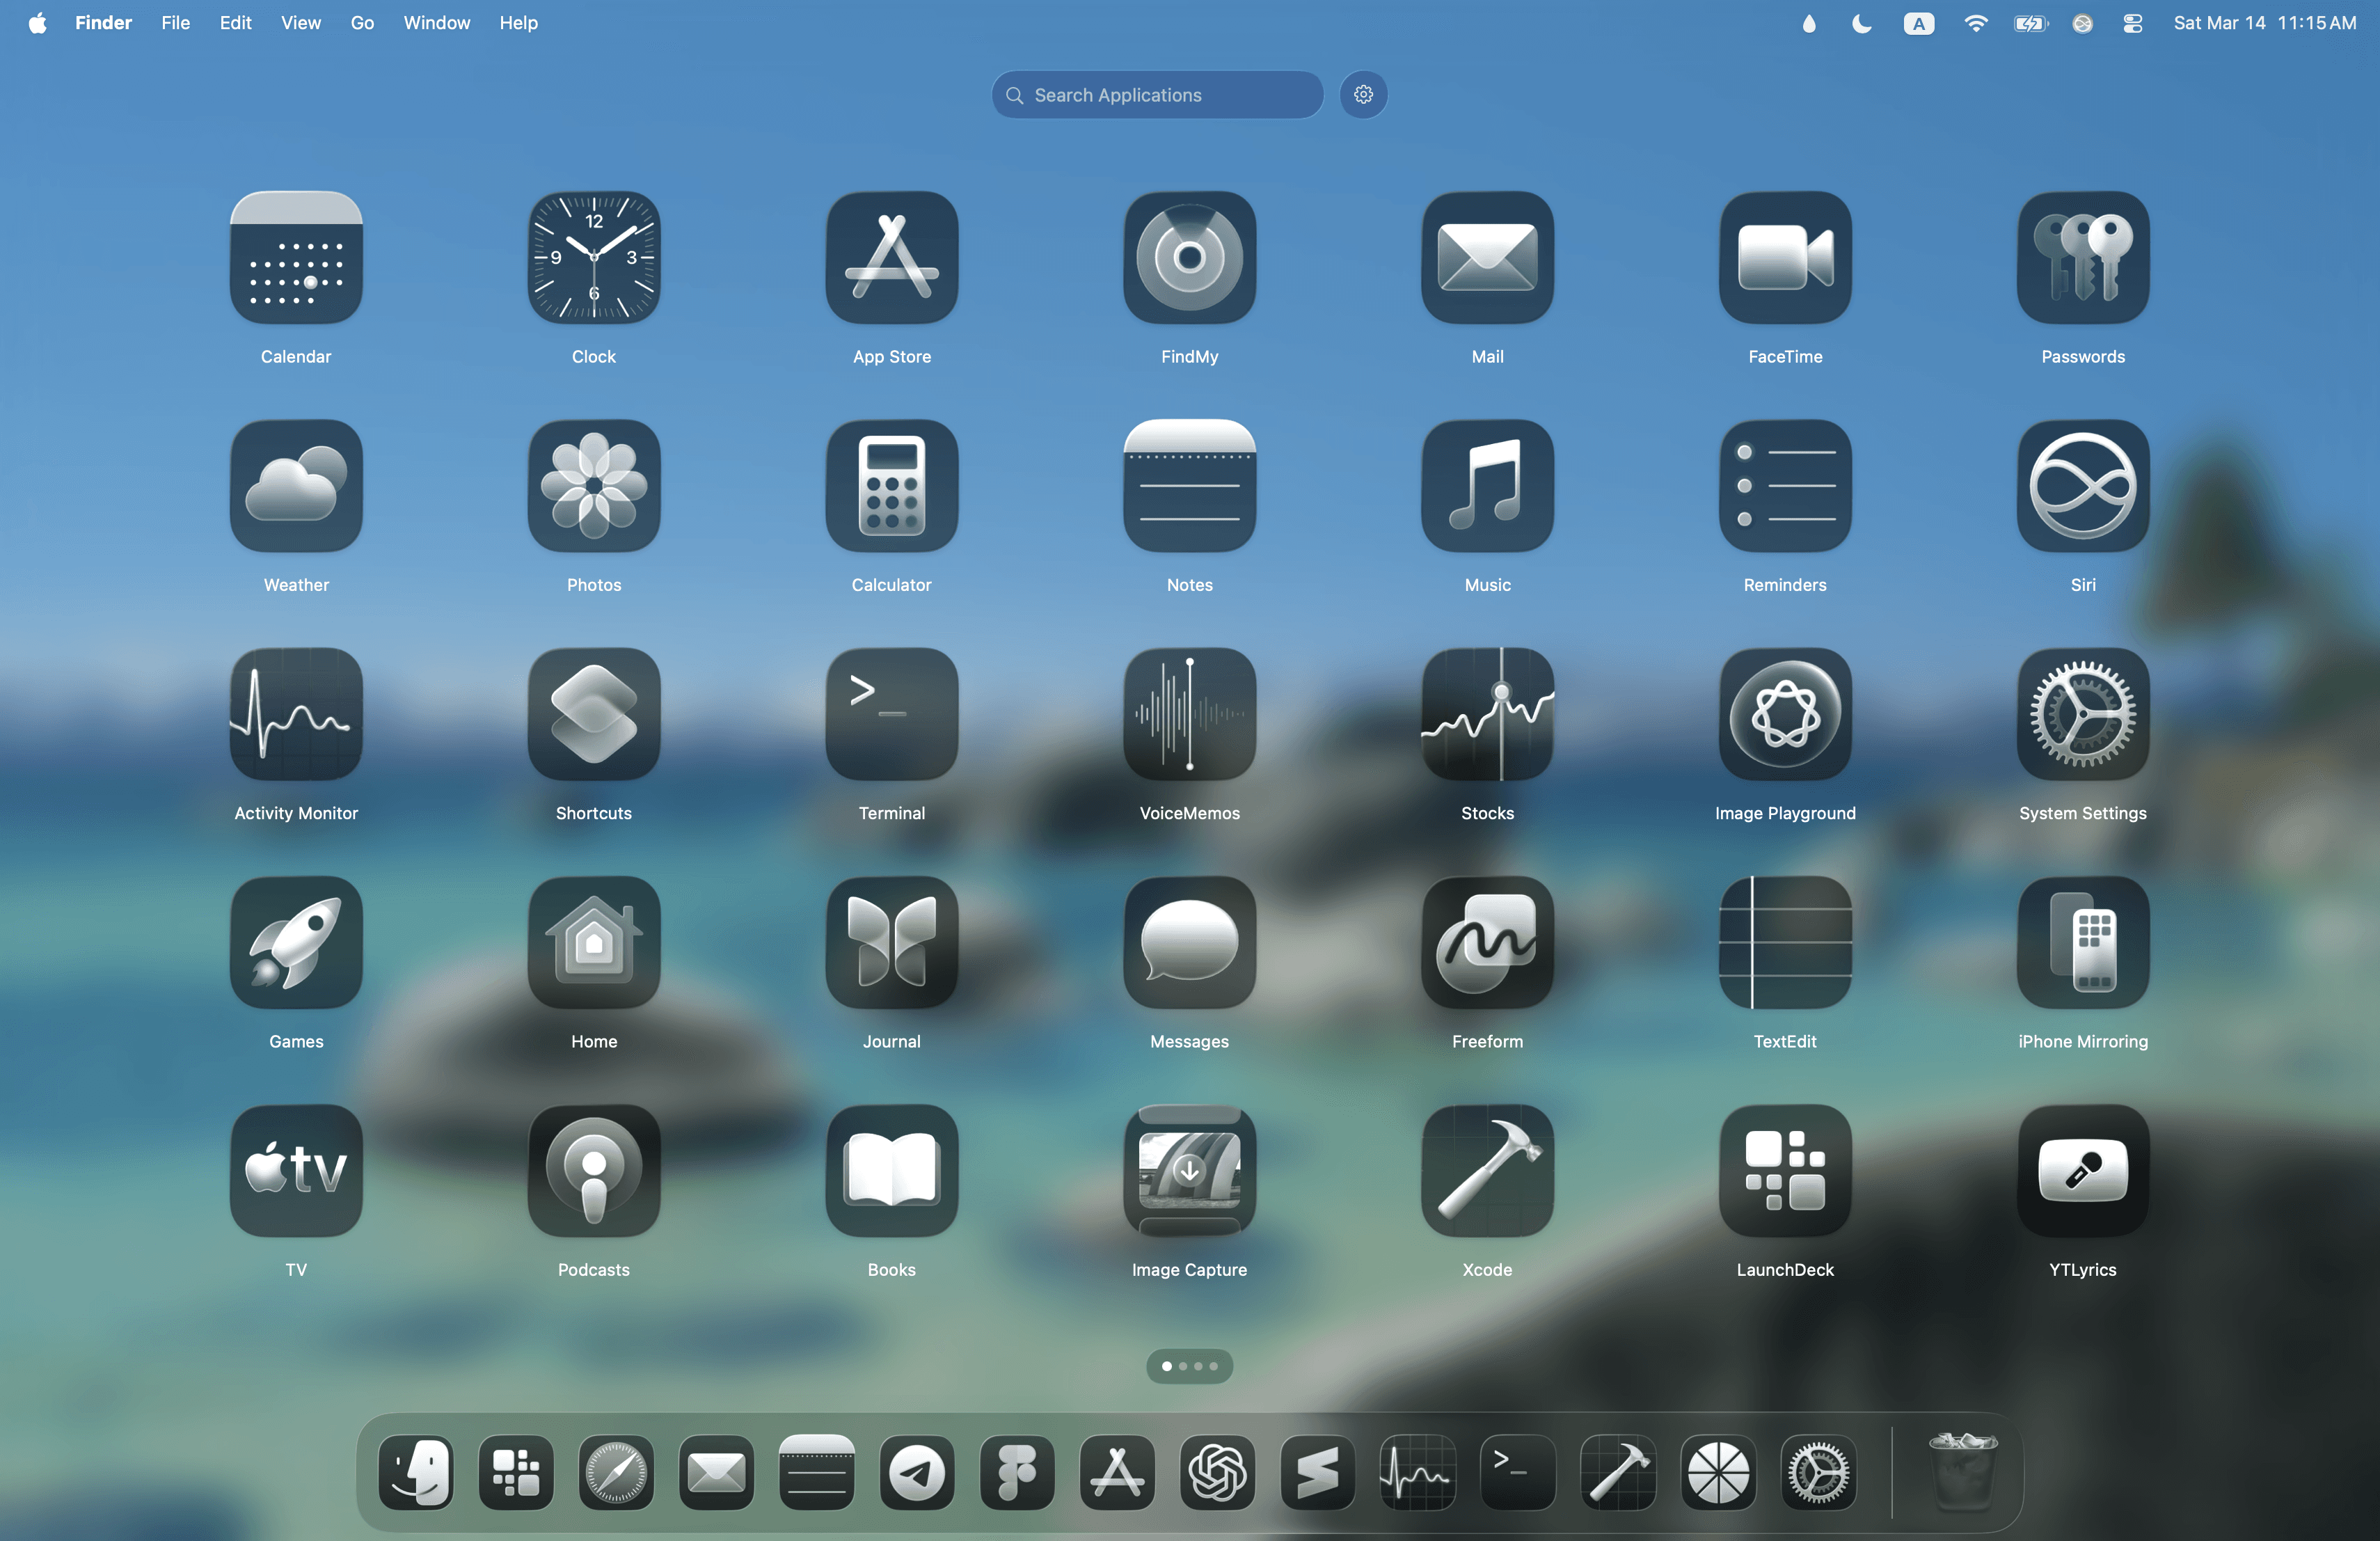The width and height of the screenshot is (2380, 1541).
Task: Launch Podcasts
Action: click(594, 1171)
